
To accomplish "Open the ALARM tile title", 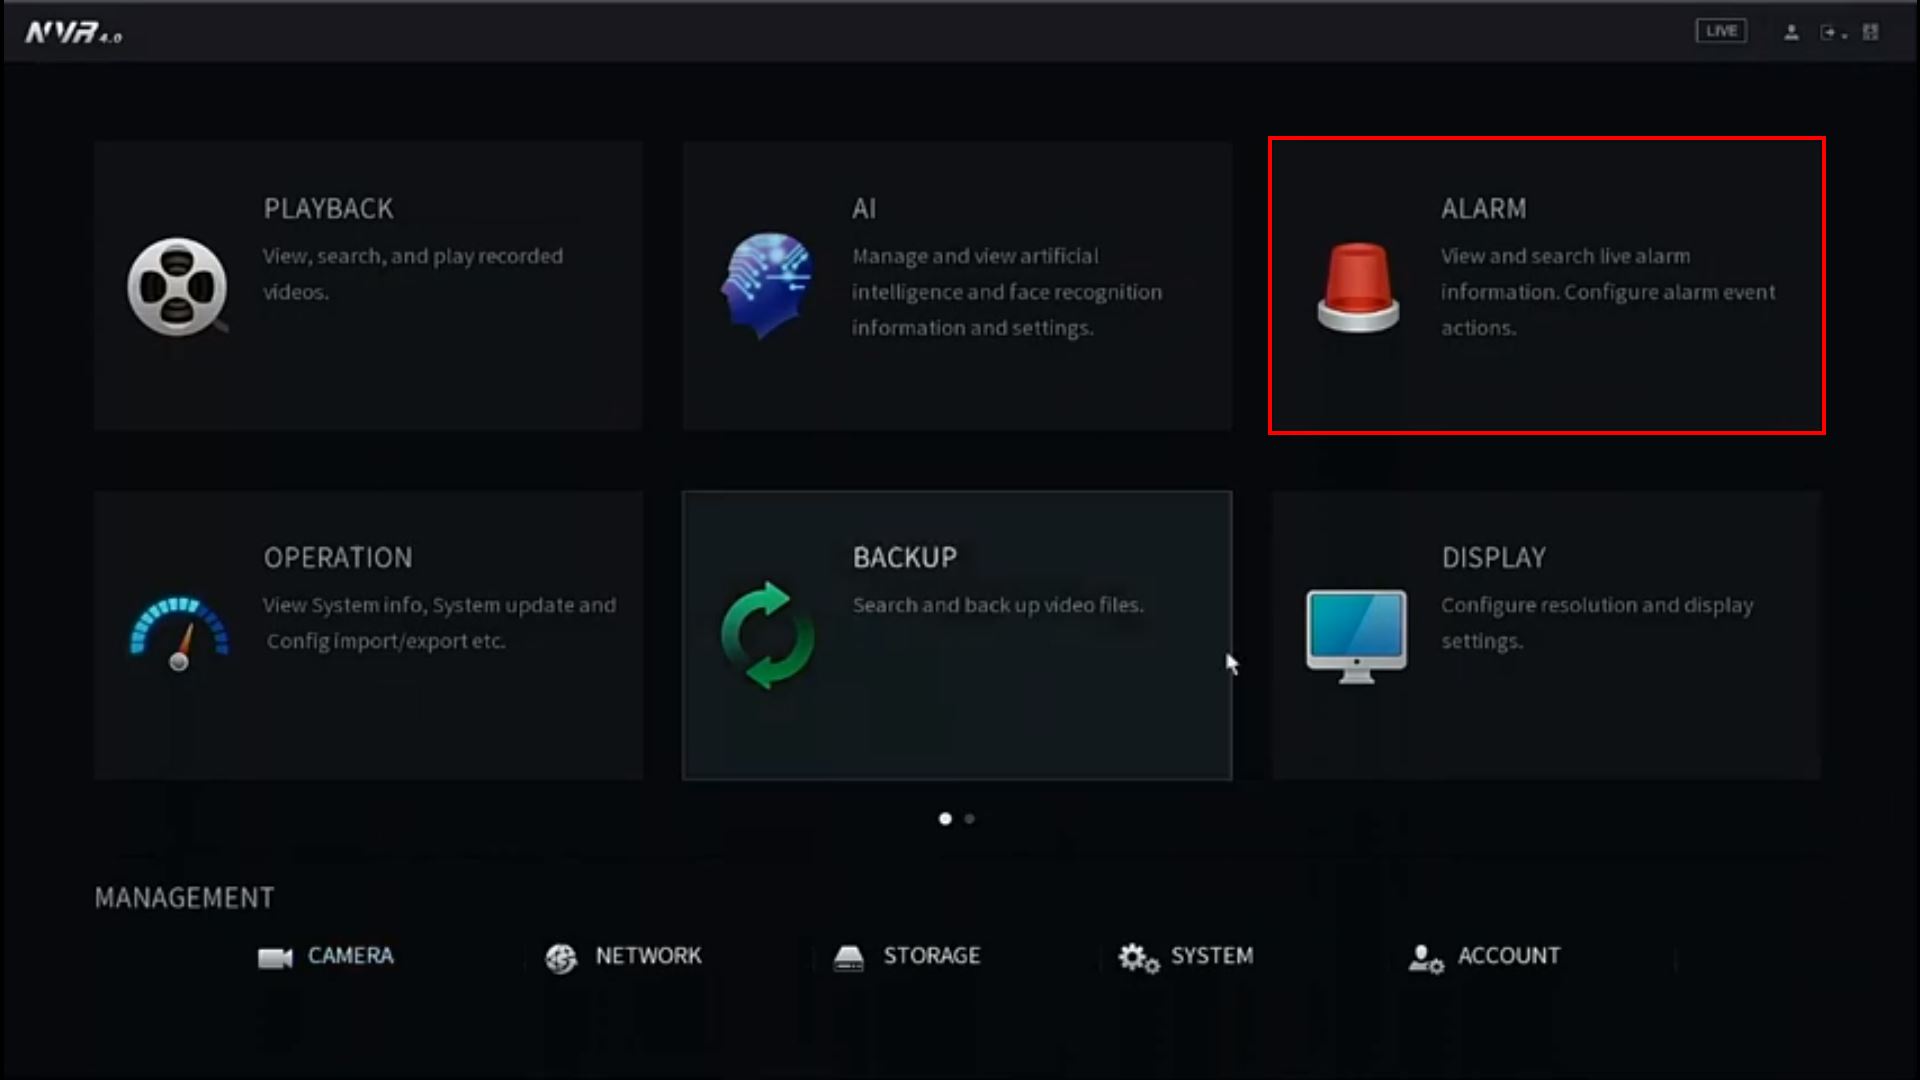I will (x=1483, y=208).
